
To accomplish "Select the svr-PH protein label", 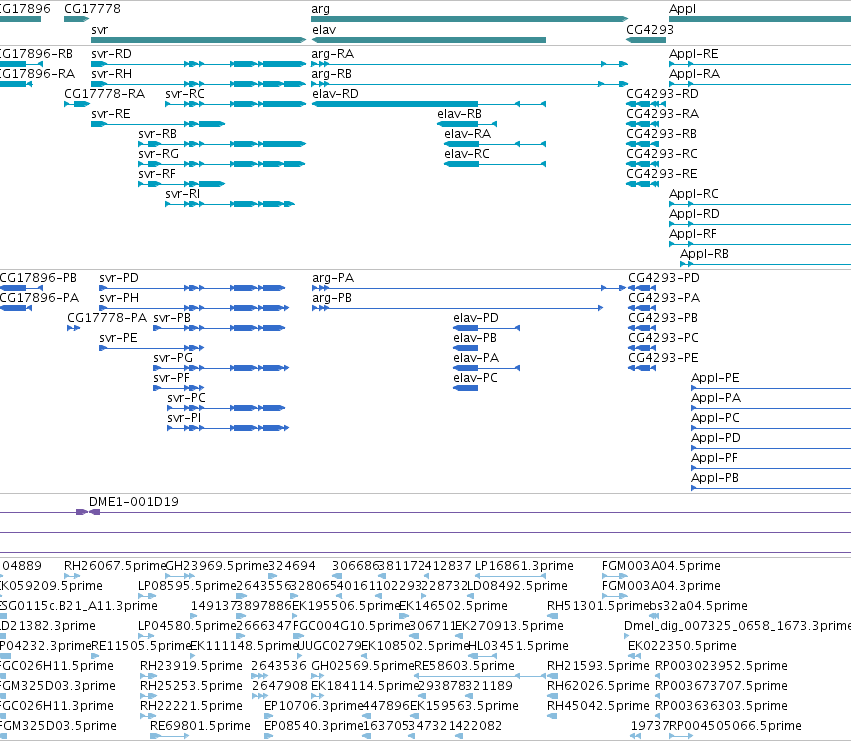I will (119, 298).
